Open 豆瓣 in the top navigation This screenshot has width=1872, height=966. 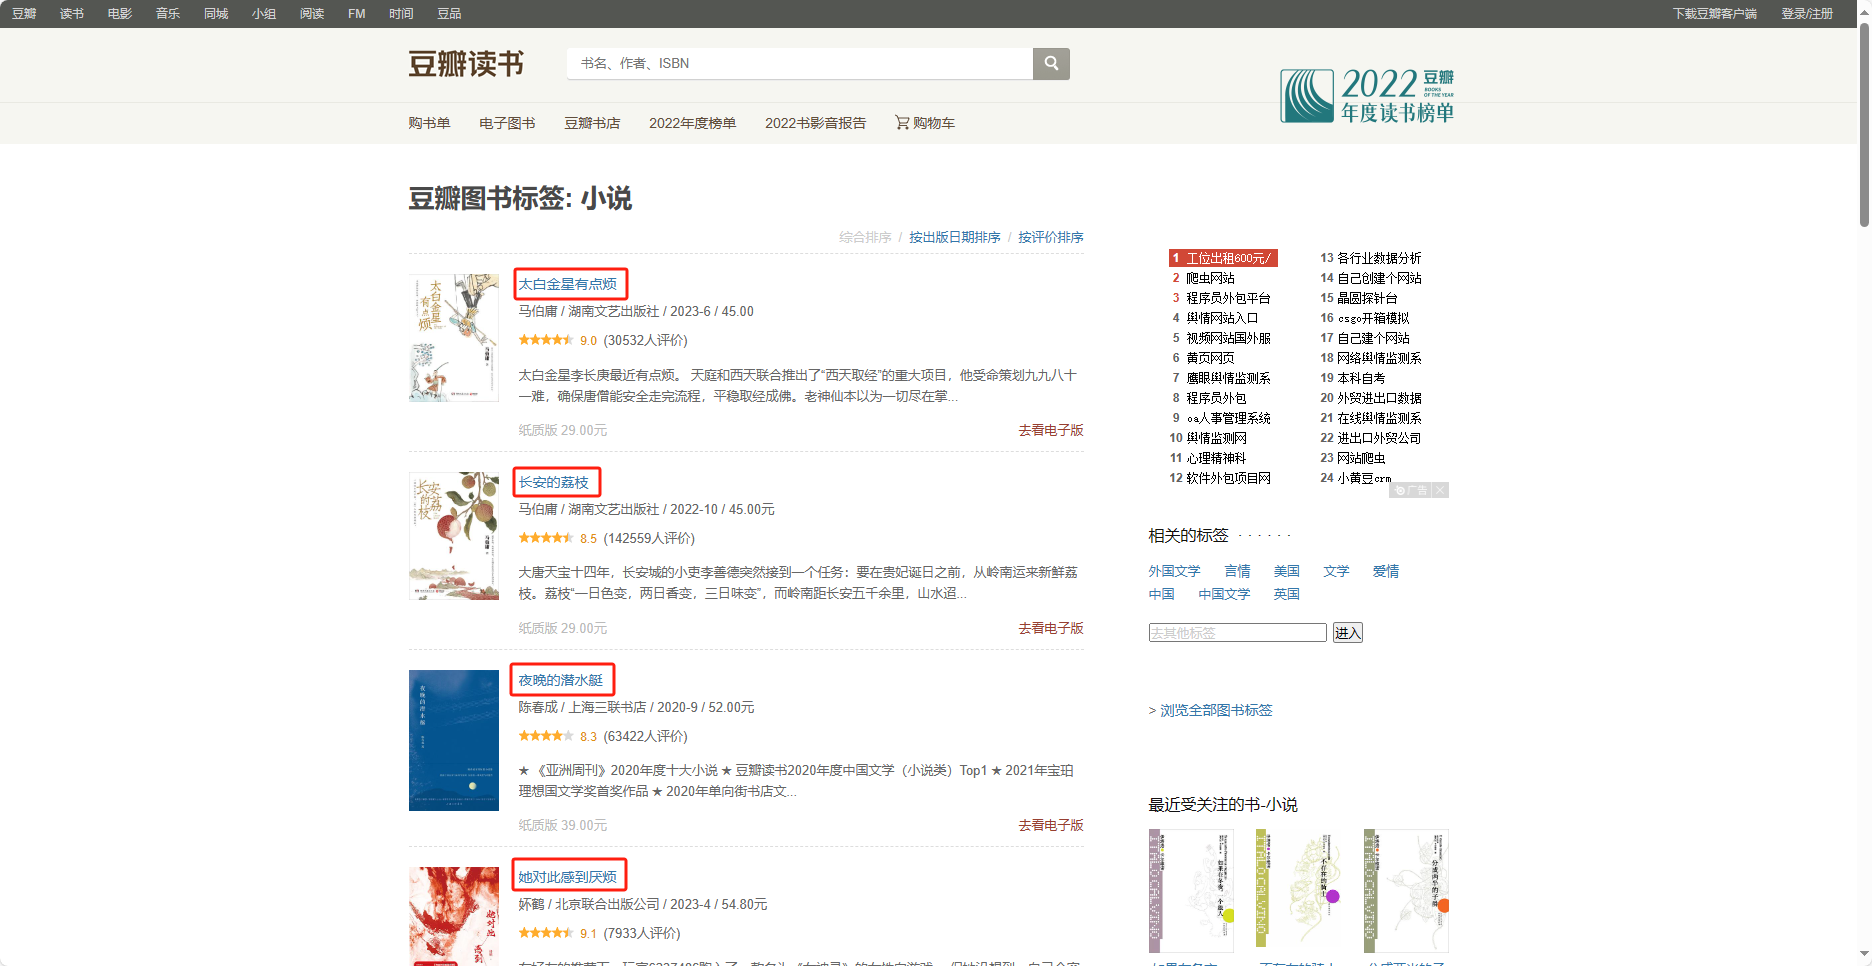click(24, 14)
